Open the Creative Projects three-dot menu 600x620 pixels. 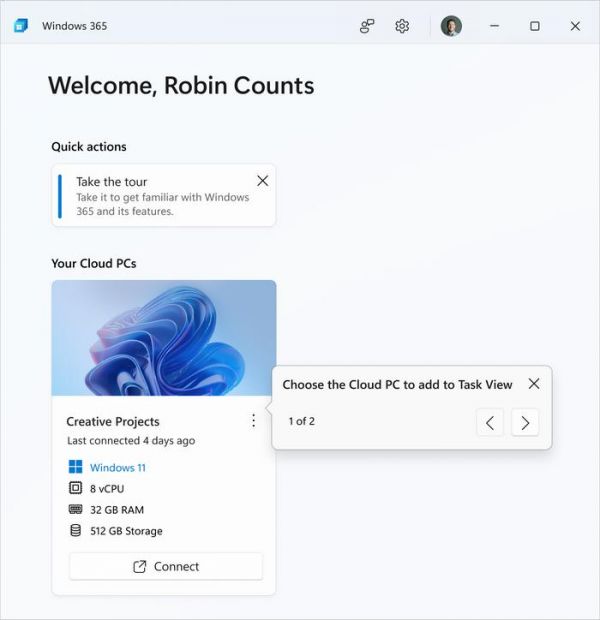(253, 421)
